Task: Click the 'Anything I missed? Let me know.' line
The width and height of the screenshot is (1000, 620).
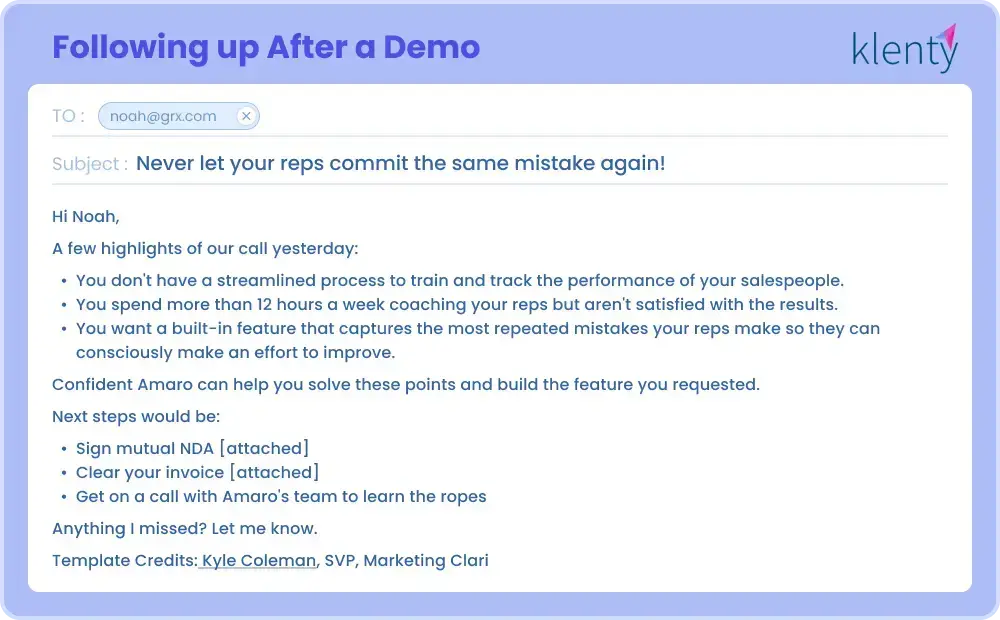Action: point(184,528)
